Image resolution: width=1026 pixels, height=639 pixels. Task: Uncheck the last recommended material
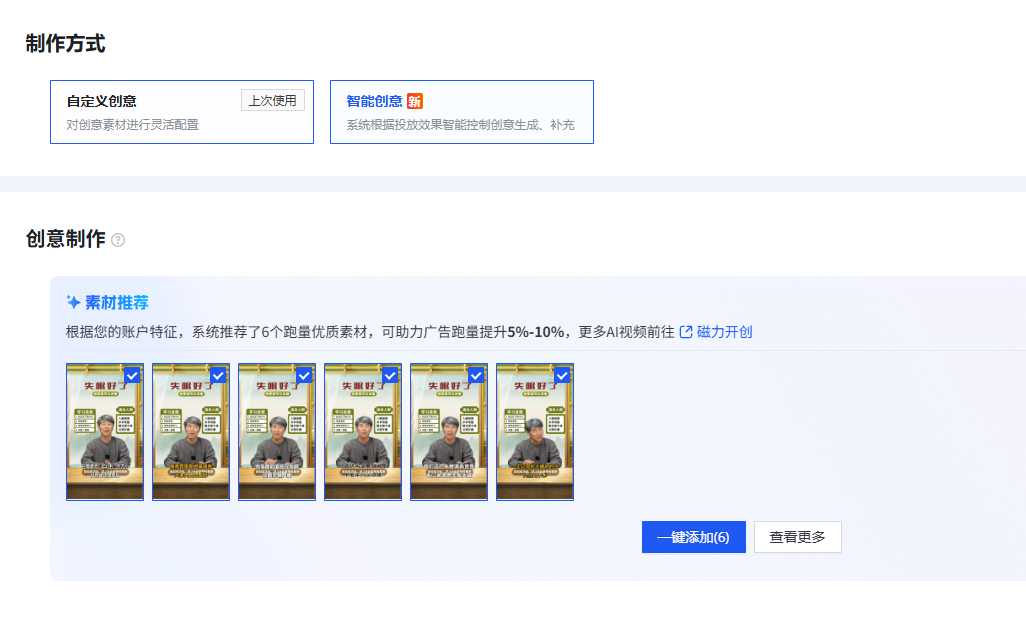(x=564, y=376)
